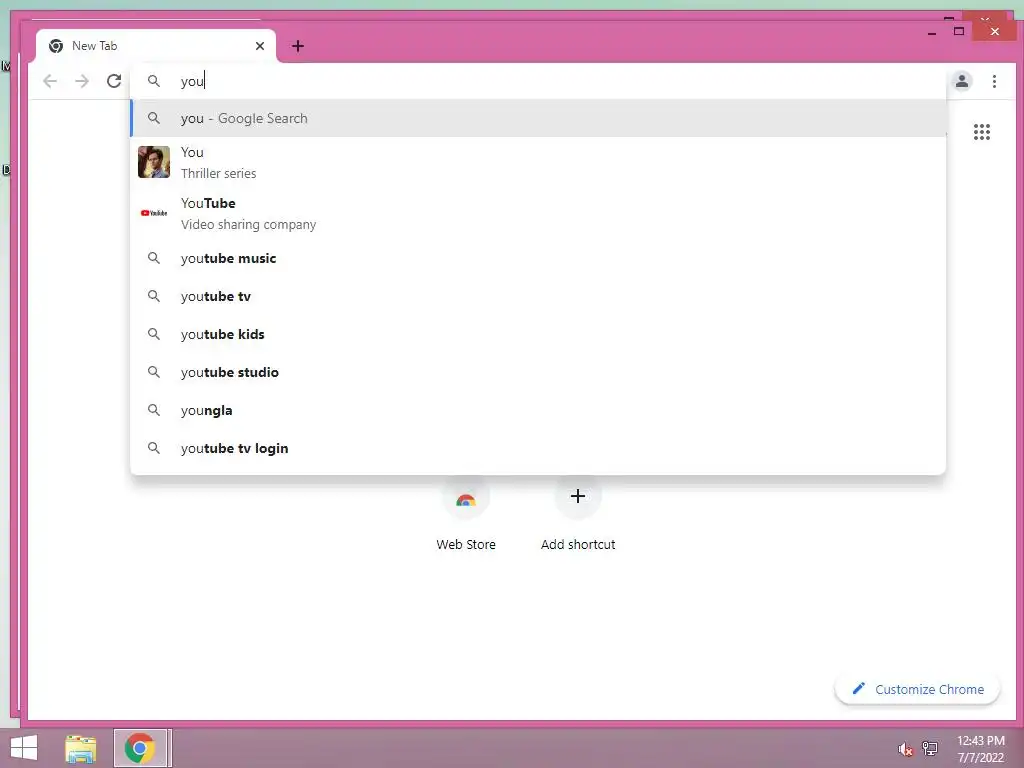Select 'you - Google Search' suggestion
1024x768 pixels.
click(x=538, y=118)
